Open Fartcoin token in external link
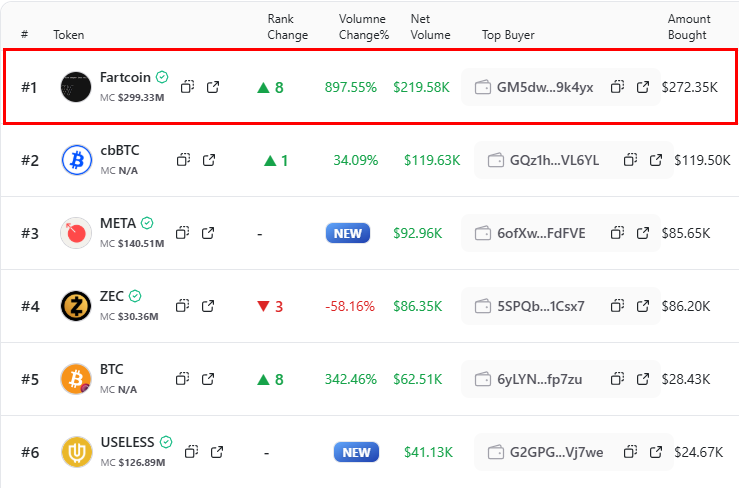 pos(213,87)
